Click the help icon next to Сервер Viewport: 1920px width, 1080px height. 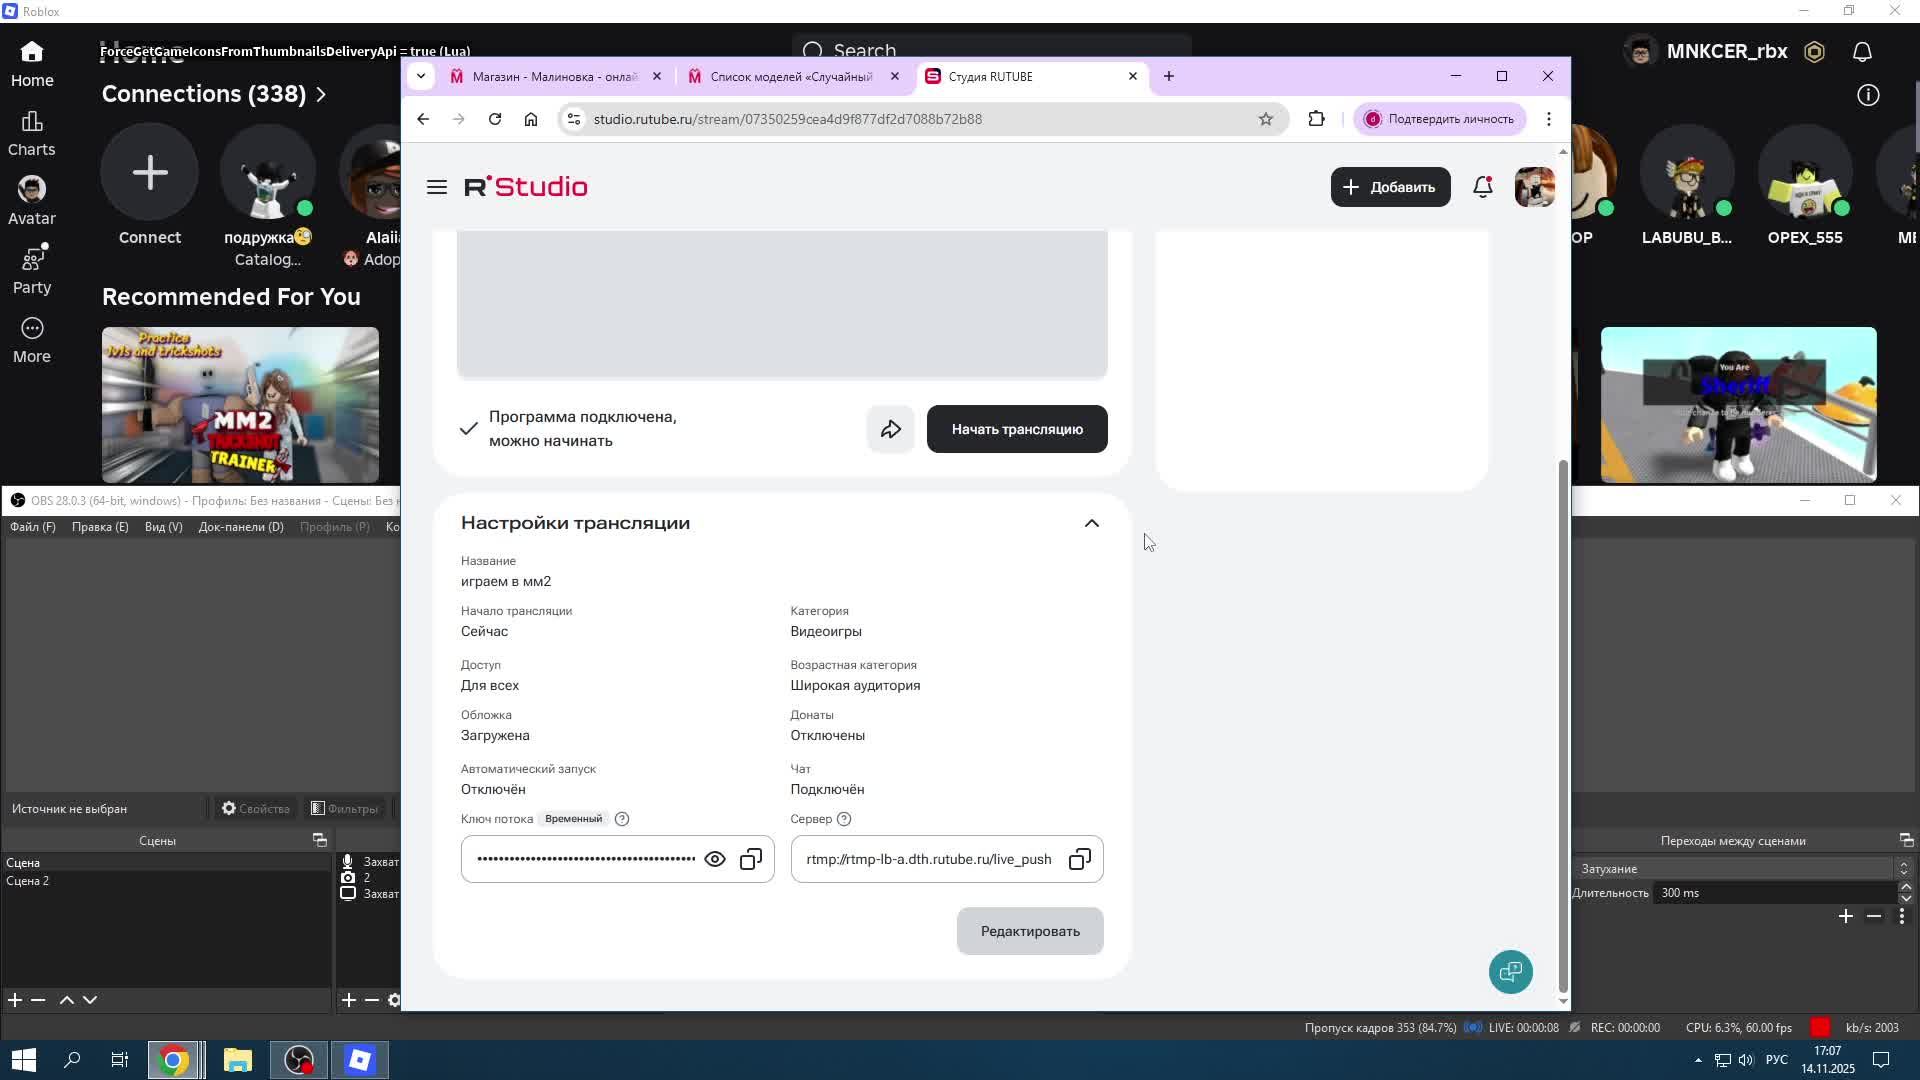[844, 819]
